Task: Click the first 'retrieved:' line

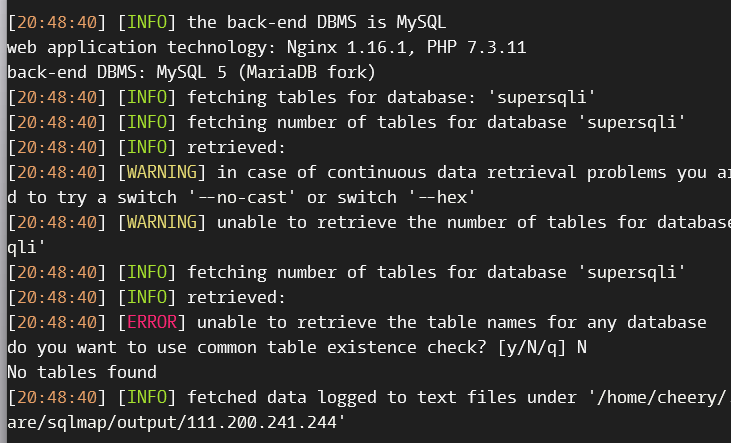Action: [x=236, y=147]
